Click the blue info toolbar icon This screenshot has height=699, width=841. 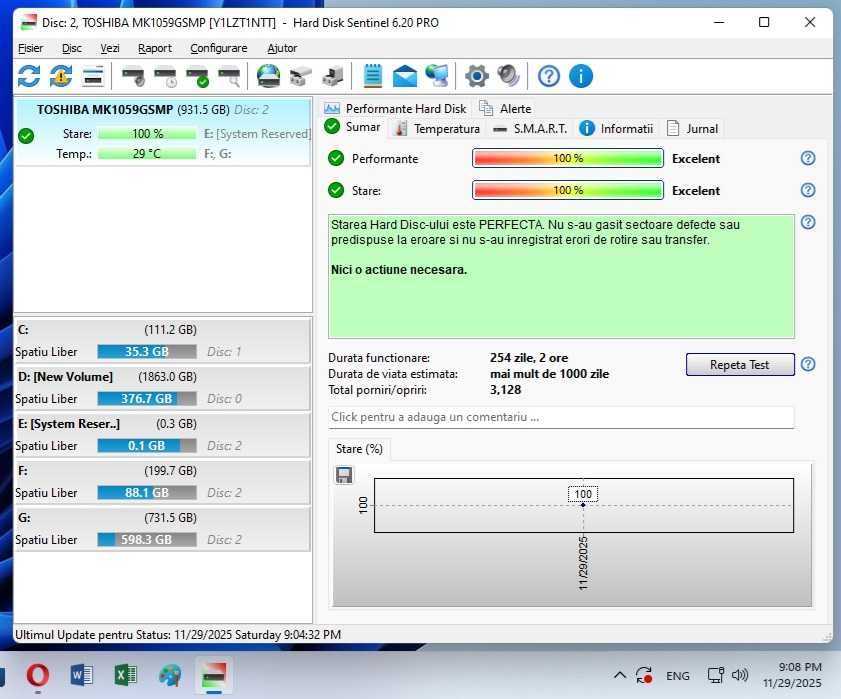[x=581, y=76]
